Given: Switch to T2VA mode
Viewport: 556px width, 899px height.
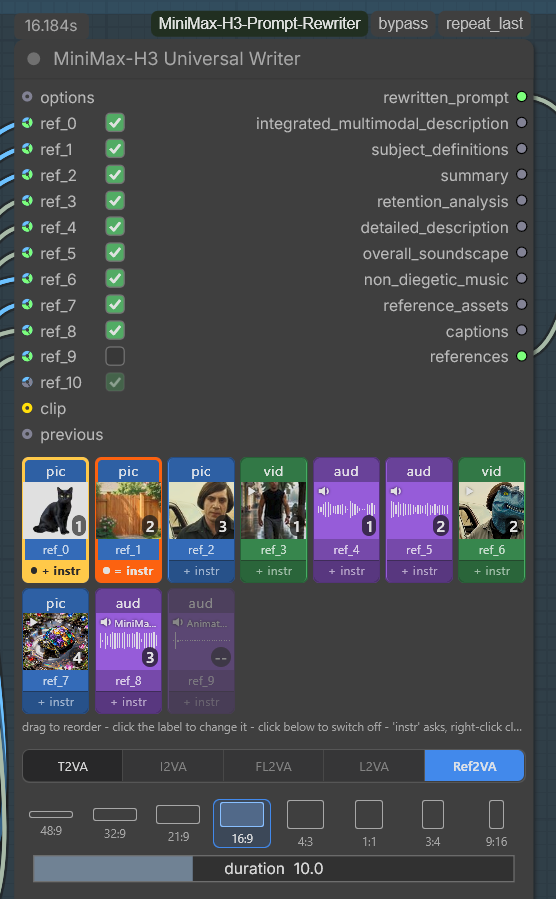Looking at the screenshot, I should [73, 767].
